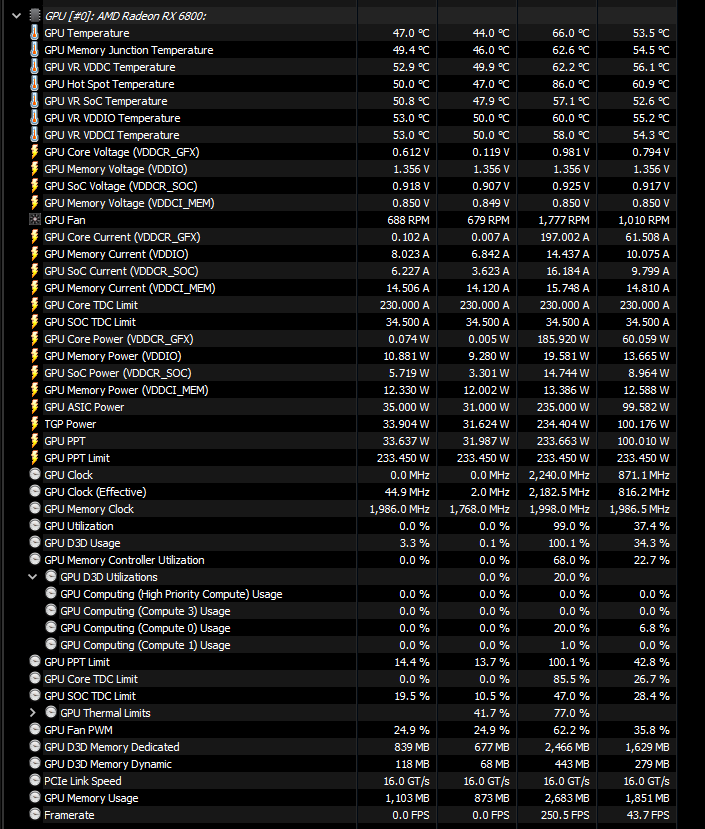Select the GPU Memory Usage row

(x=352, y=798)
